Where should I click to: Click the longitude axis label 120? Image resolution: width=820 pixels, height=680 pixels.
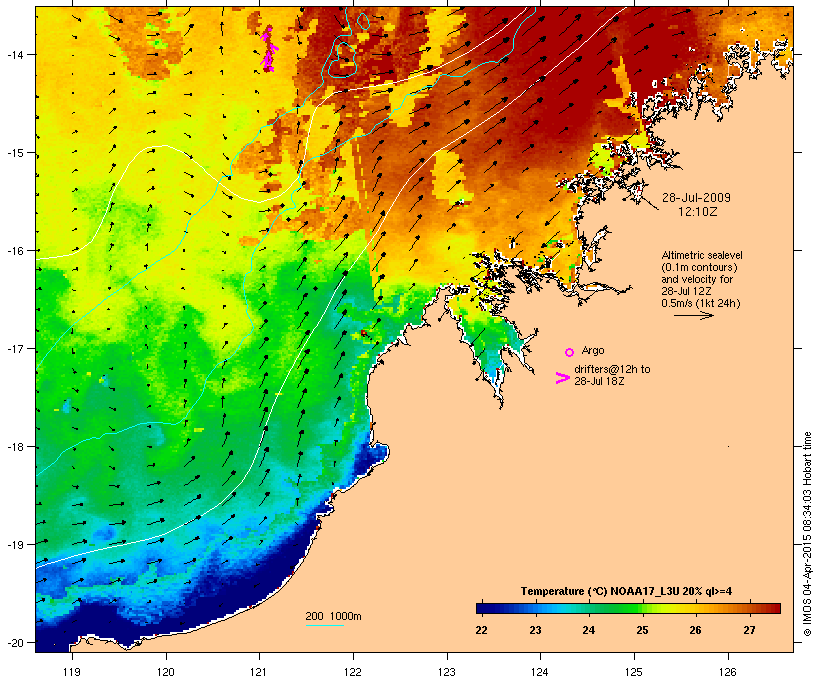166,672
